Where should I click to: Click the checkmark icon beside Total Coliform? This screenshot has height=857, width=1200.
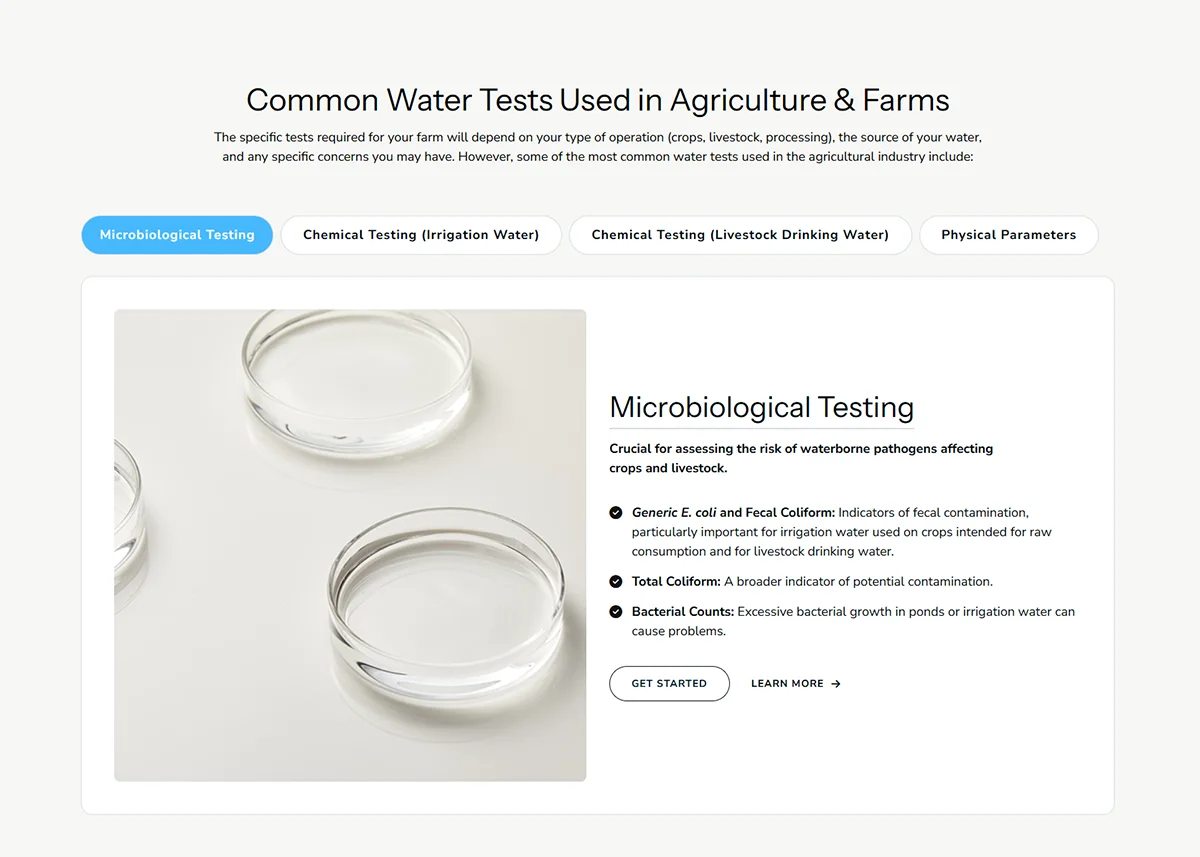(x=616, y=581)
